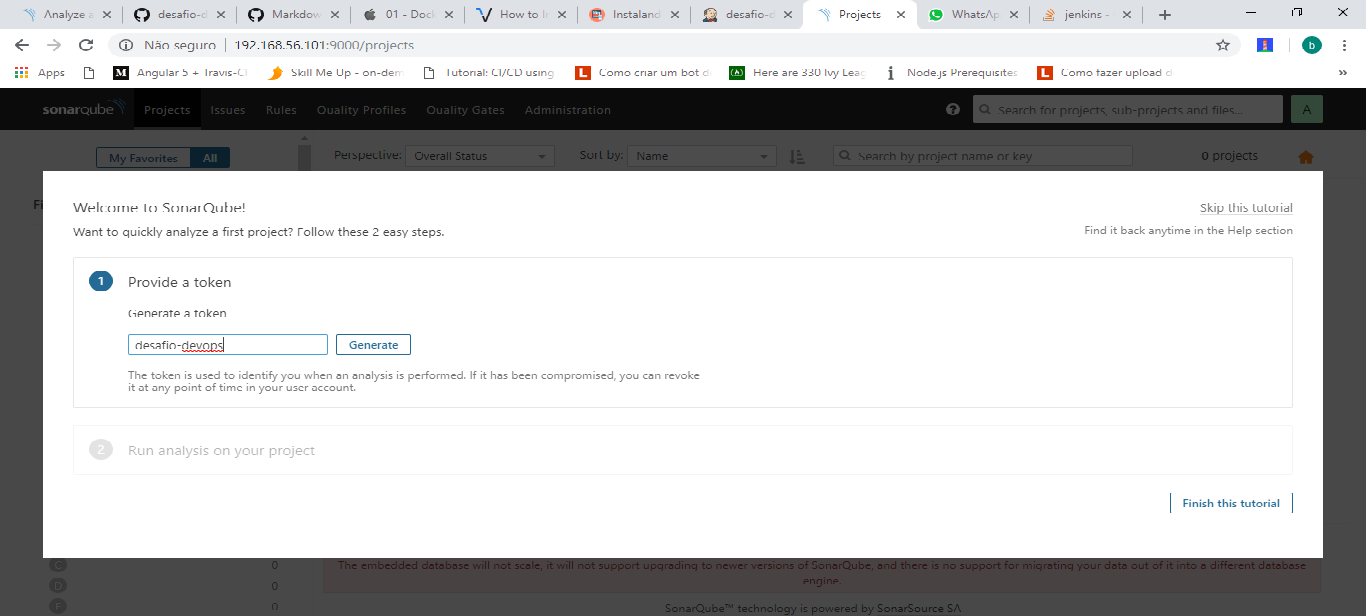Open SonarQube Projects menu item
The height and width of the screenshot is (616, 1366).
click(x=167, y=110)
